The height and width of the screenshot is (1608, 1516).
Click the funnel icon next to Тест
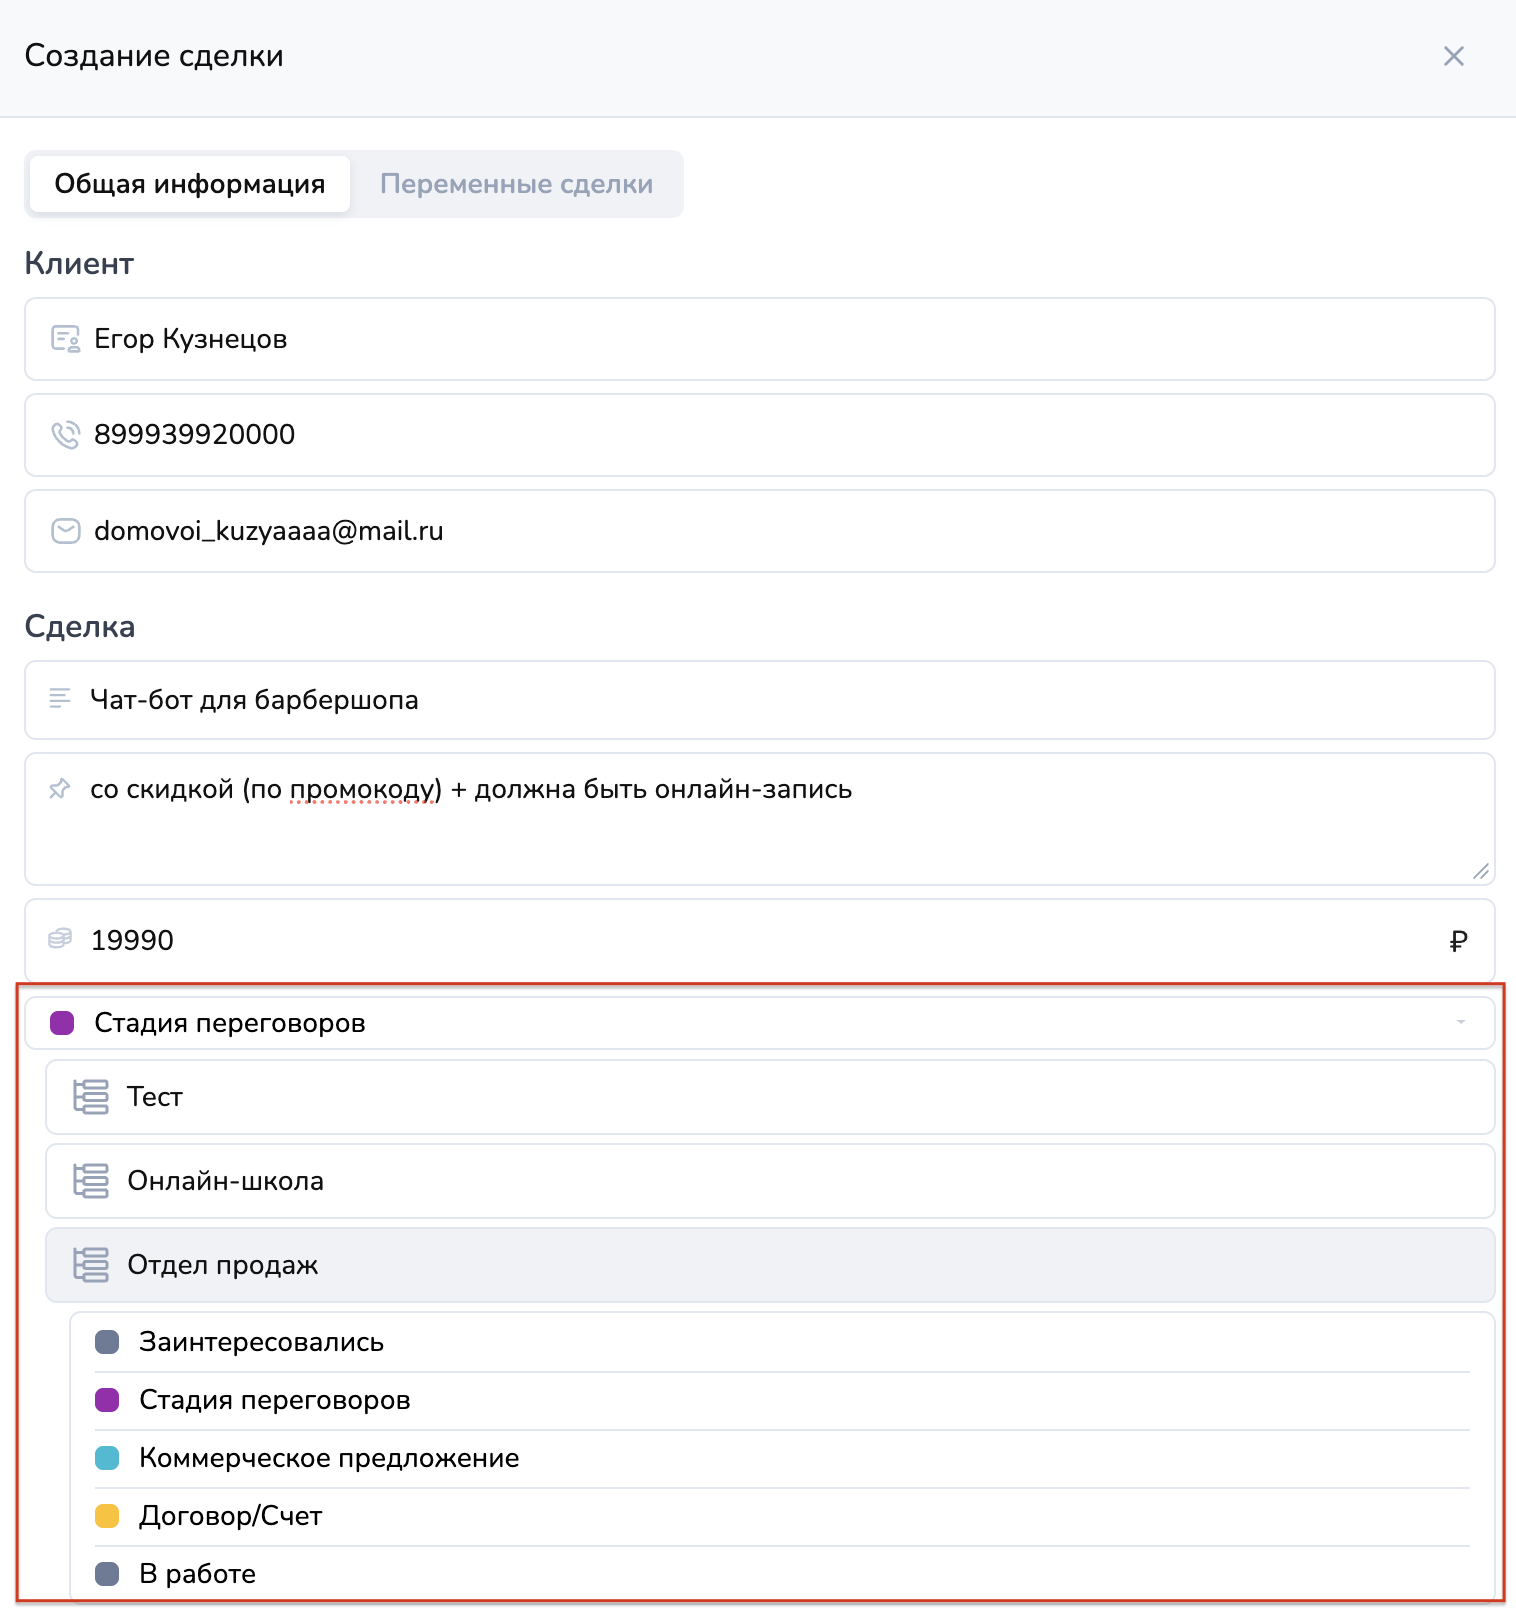coord(91,1097)
